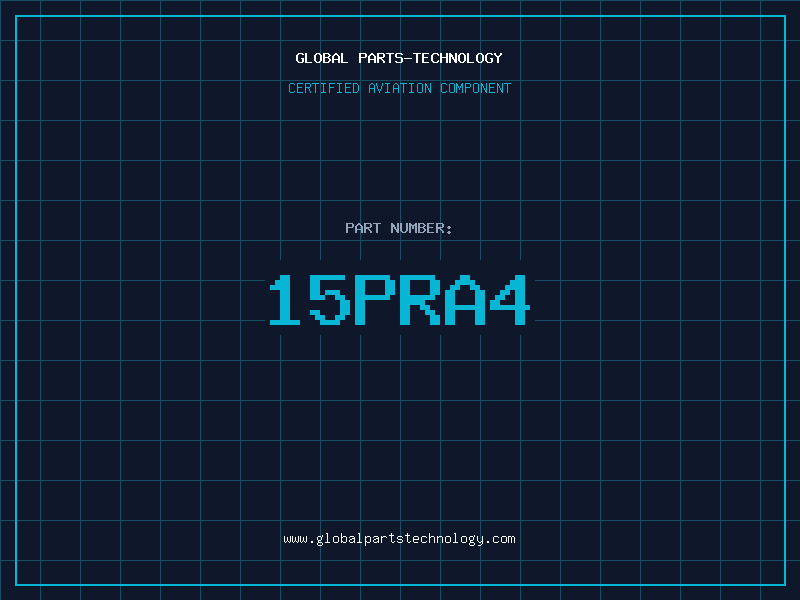
Task: Select the letter R in part number
Action: pyautogui.click(x=420, y=300)
